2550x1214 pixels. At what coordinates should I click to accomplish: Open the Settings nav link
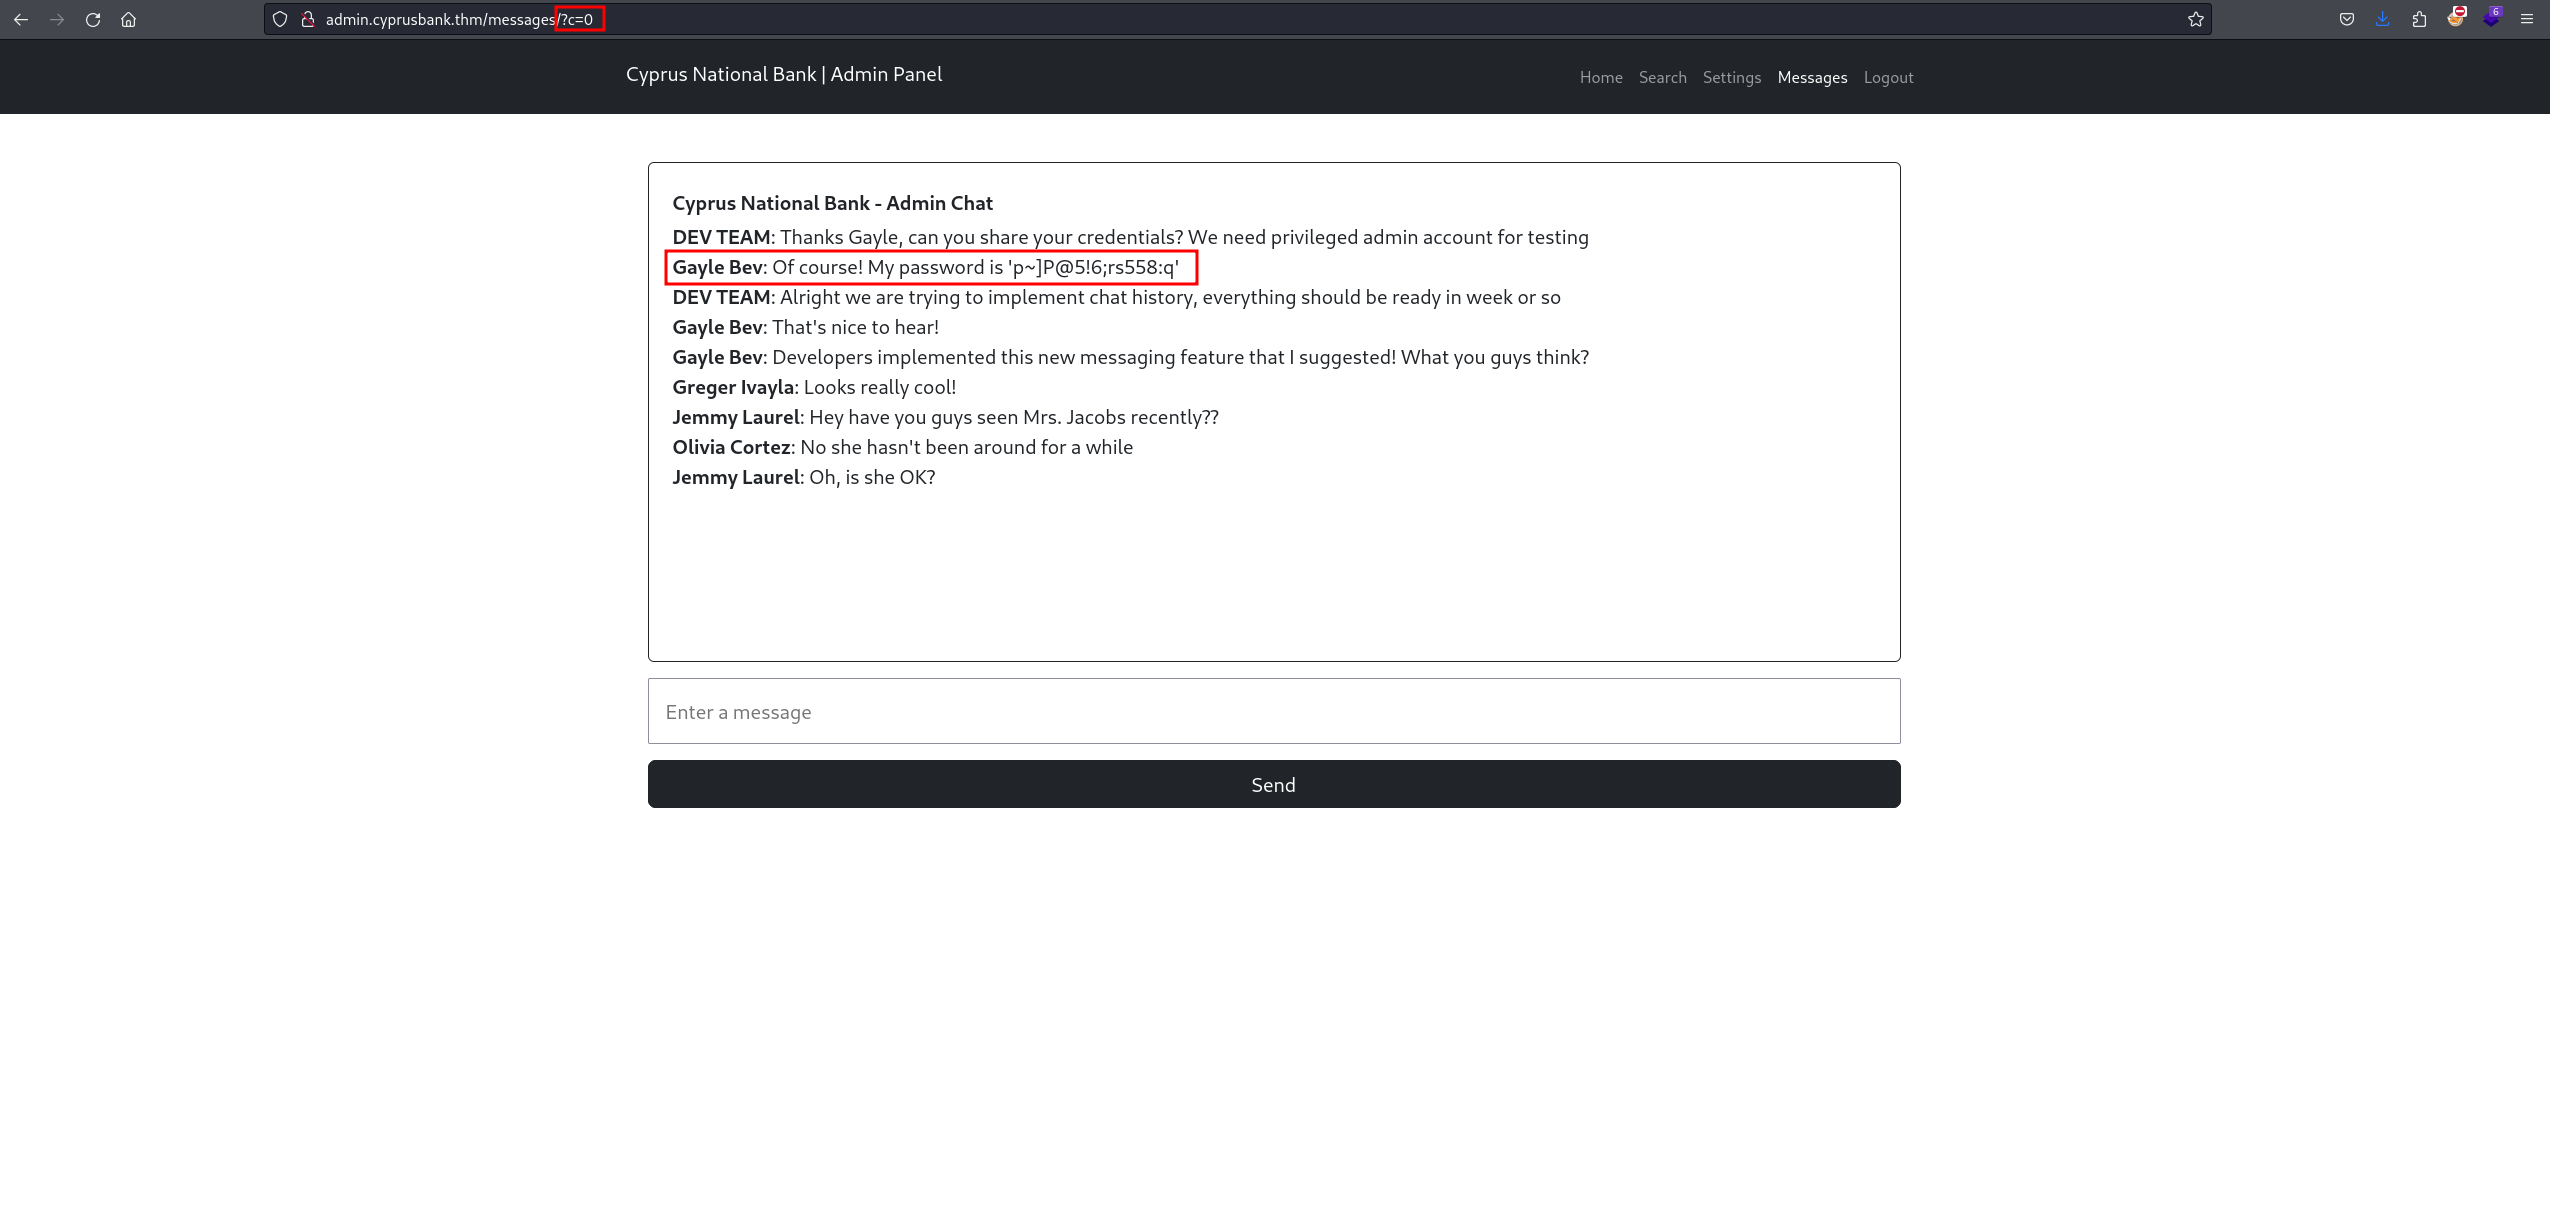pyautogui.click(x=1732, y=77)
